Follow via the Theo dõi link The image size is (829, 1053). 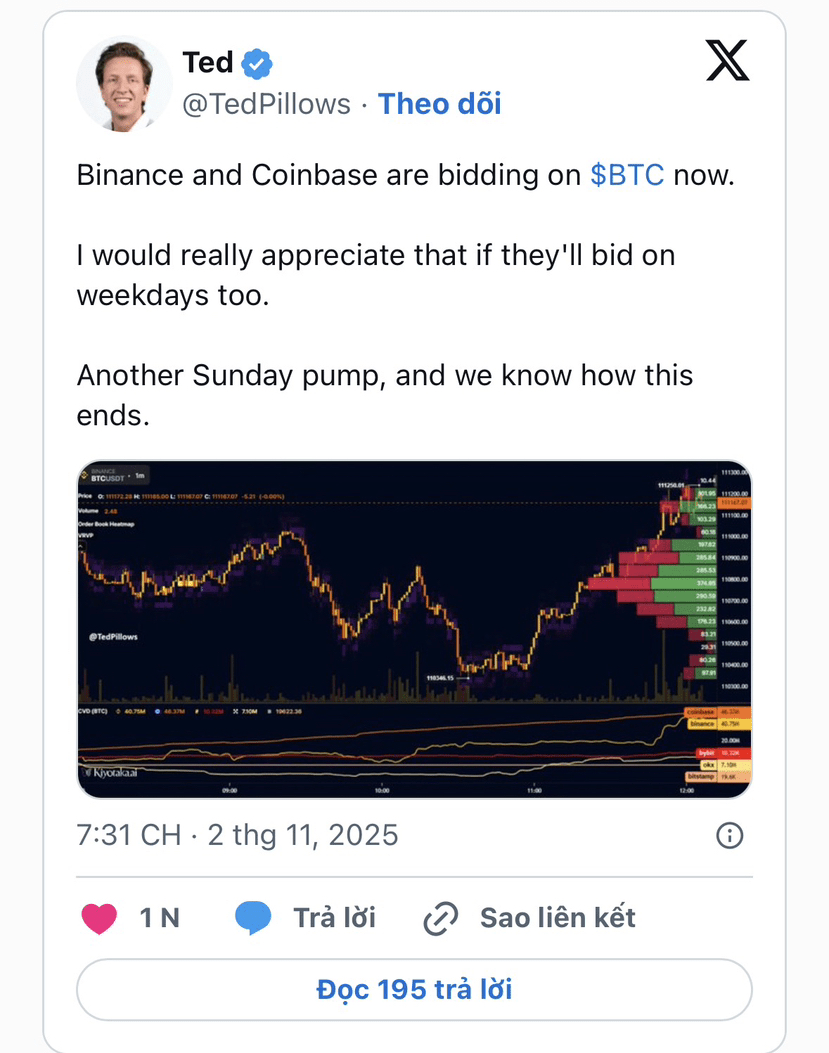point(439,104)
